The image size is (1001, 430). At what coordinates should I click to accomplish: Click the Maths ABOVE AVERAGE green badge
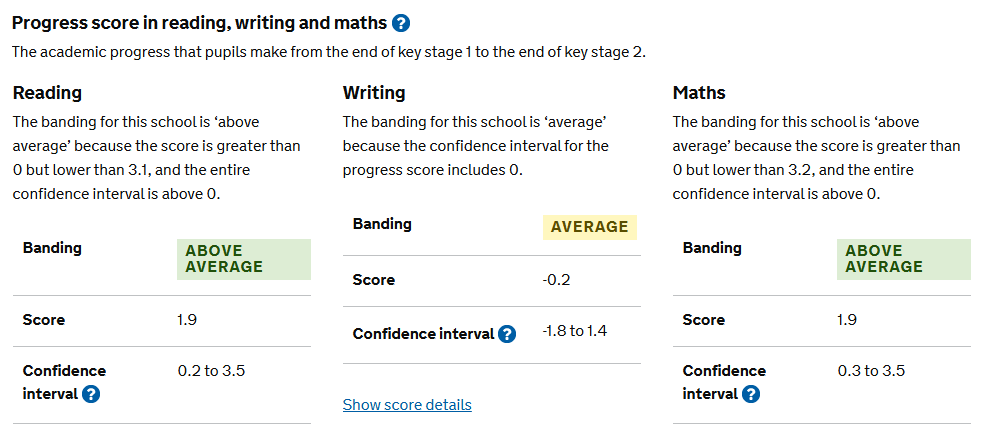(903, 259)
